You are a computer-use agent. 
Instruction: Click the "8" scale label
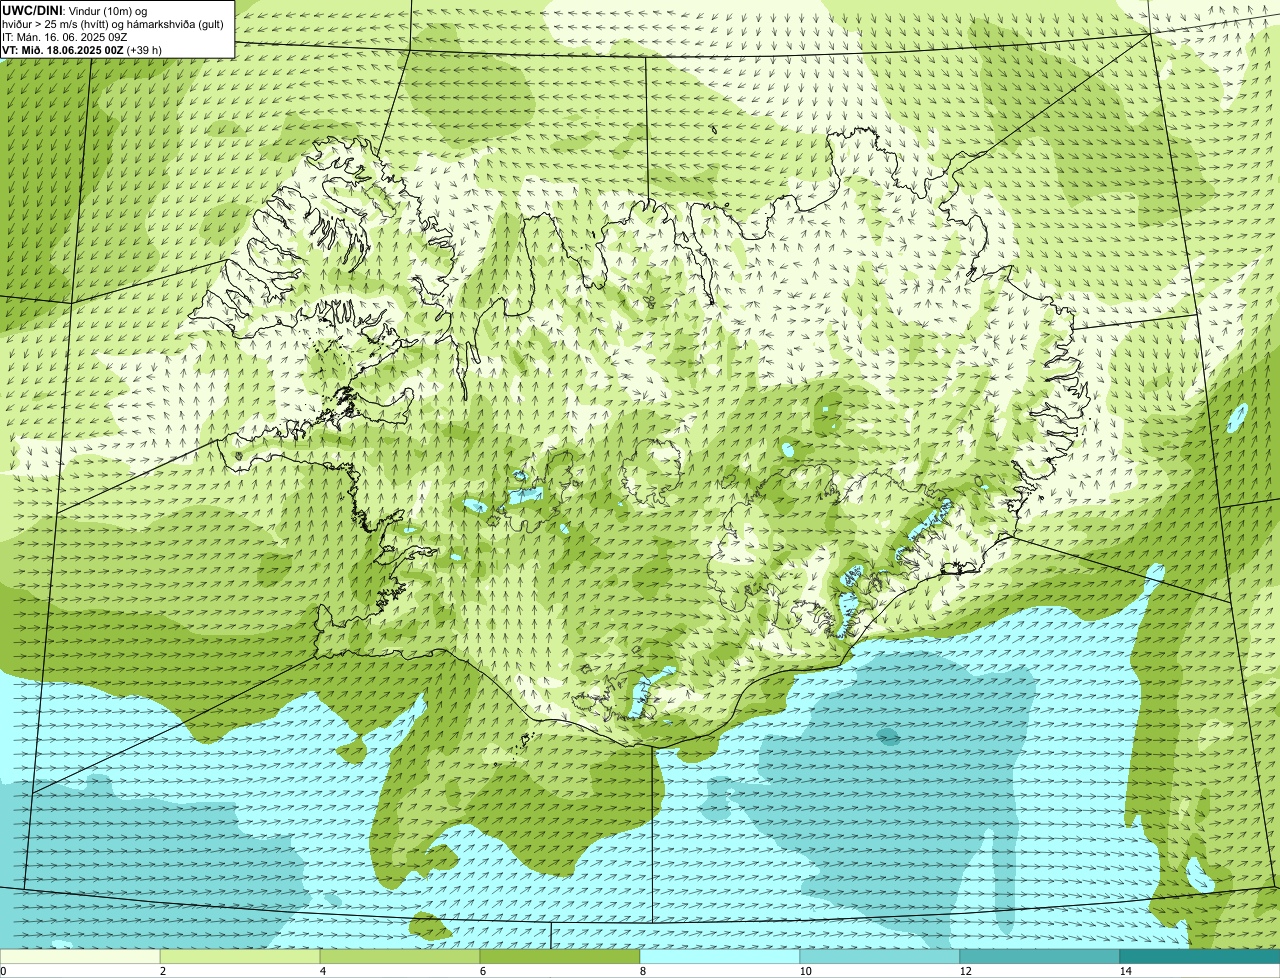coord(642,971)
